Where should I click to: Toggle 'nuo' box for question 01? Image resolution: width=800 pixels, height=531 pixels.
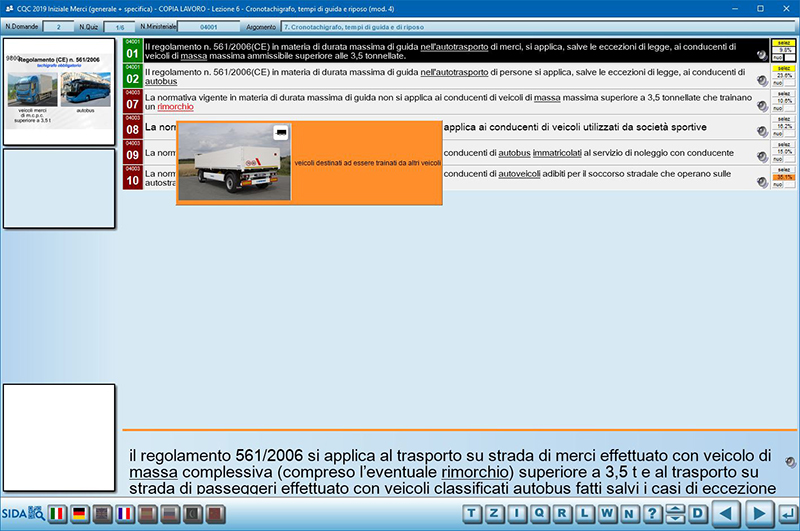[x=790, y=58]
